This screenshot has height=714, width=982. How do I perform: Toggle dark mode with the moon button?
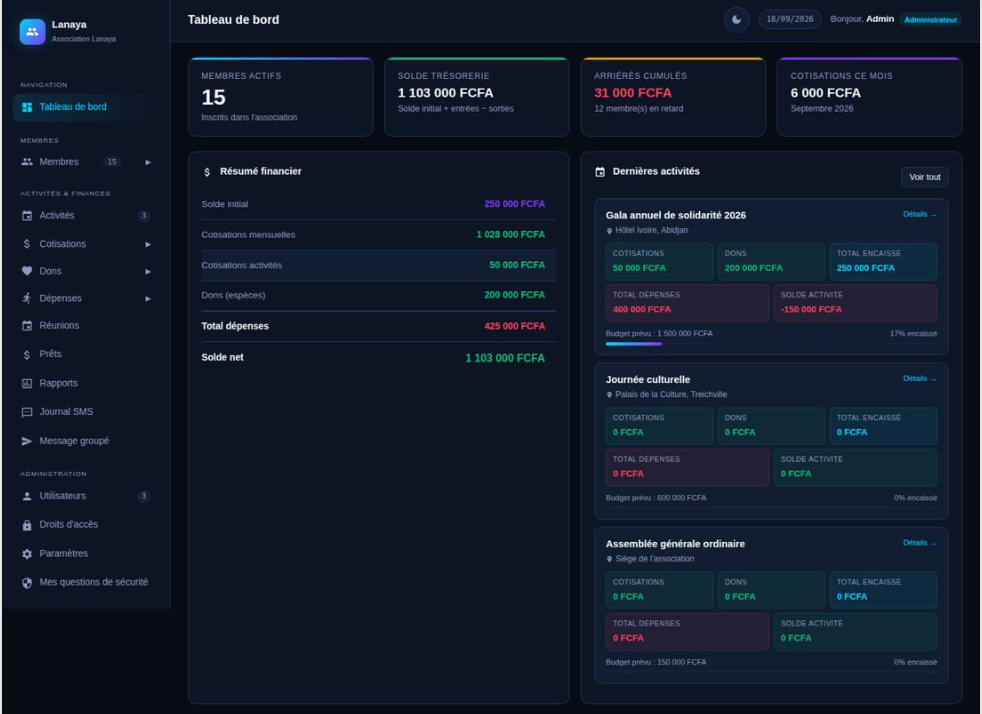[736, 19]
